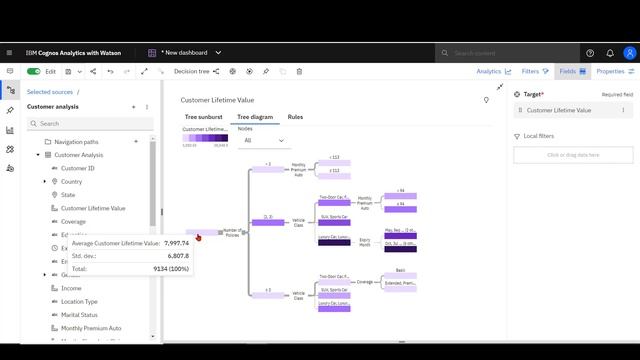Switch to the Rules tab
Image resolution: width=640 pixels, height=360 pixels.
[x=295, y=117]
